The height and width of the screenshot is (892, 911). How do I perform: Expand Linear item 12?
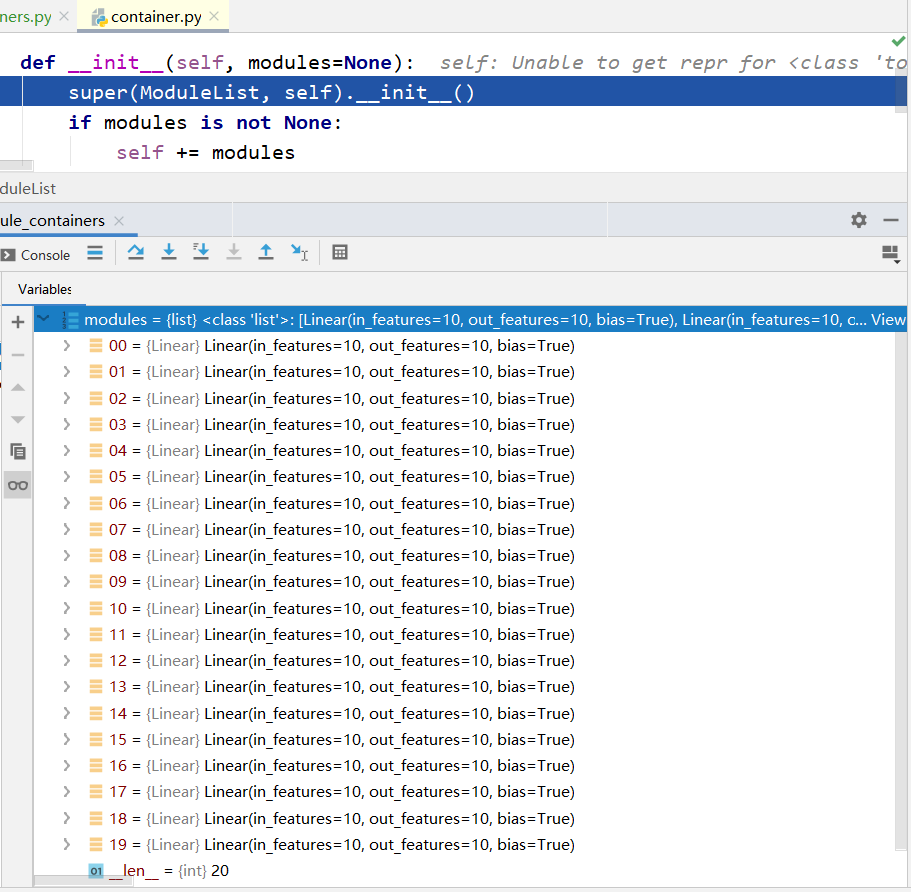pos(67,661)
